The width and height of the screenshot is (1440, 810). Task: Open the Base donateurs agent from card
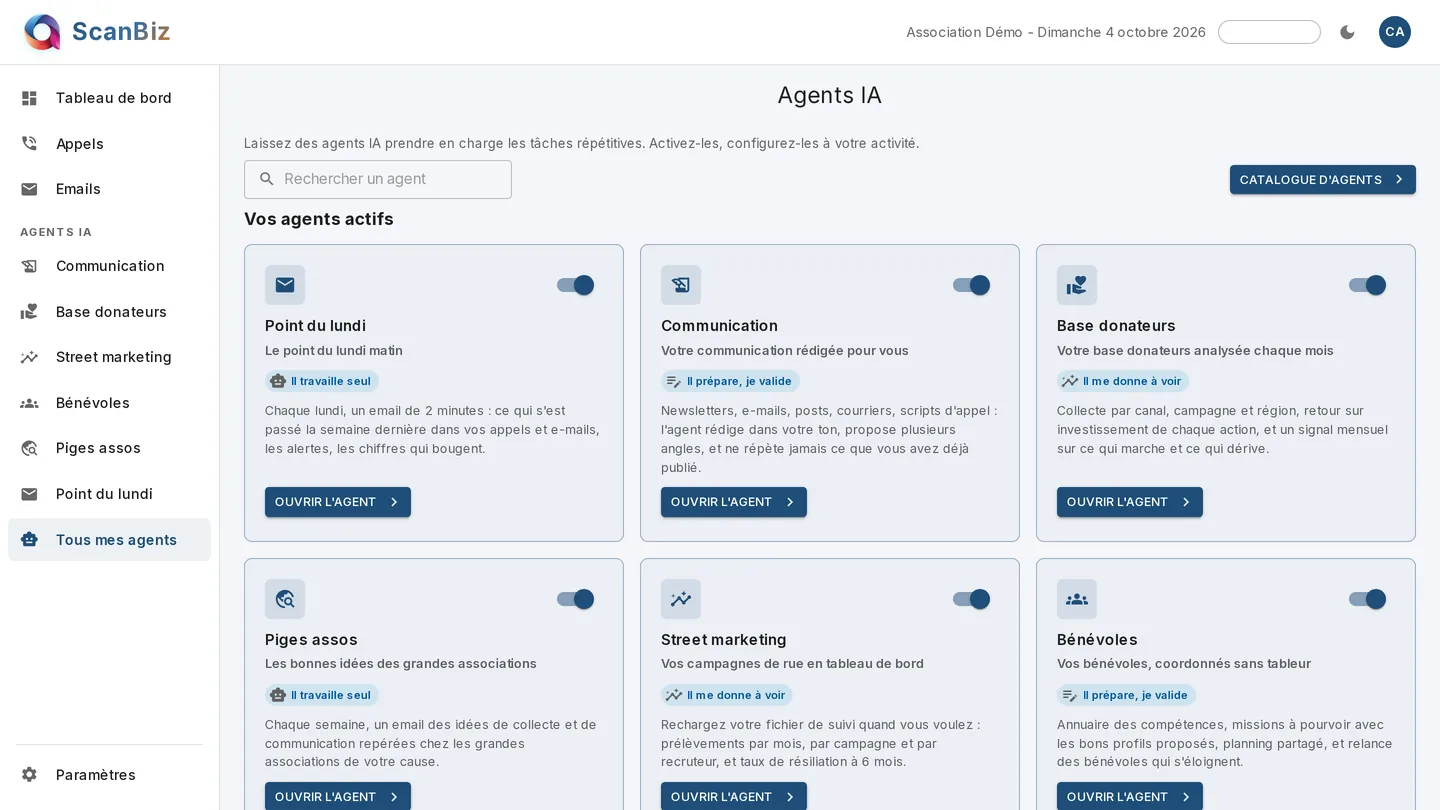click(x=1130, y=502)
